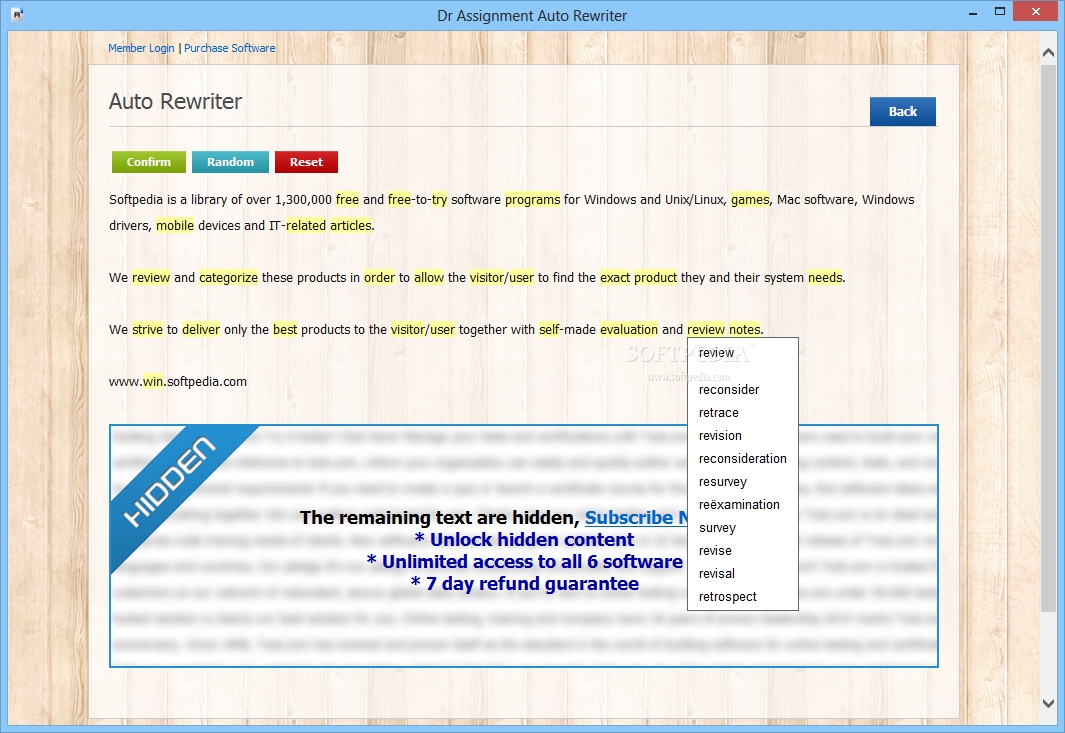Click highlighted word 'allow'
1065x733 pixels.
pyautogui.click(x=429, y=278)
